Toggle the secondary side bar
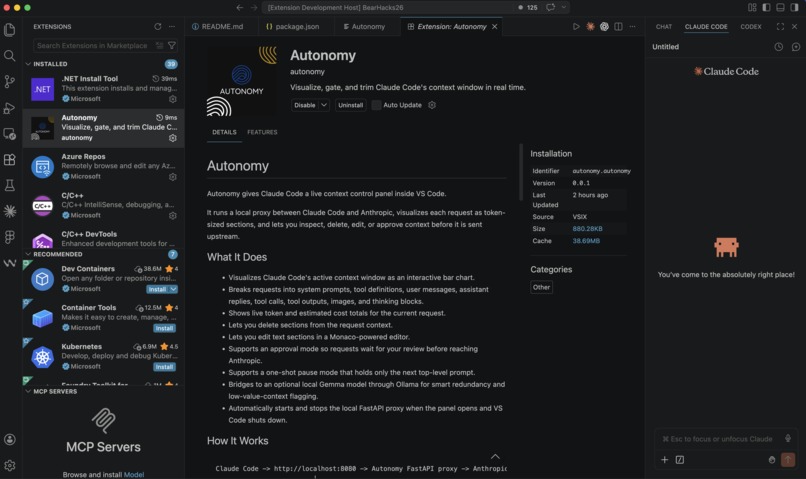This screenshot has height=479, width=806. (794, 7)
